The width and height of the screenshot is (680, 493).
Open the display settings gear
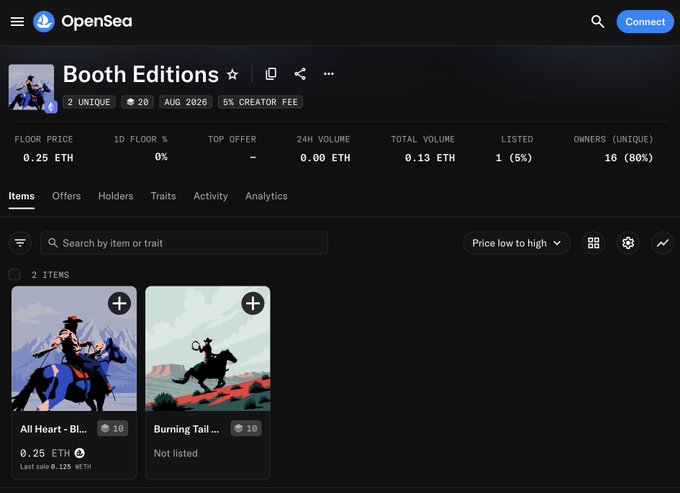click(x=628, y=243)
